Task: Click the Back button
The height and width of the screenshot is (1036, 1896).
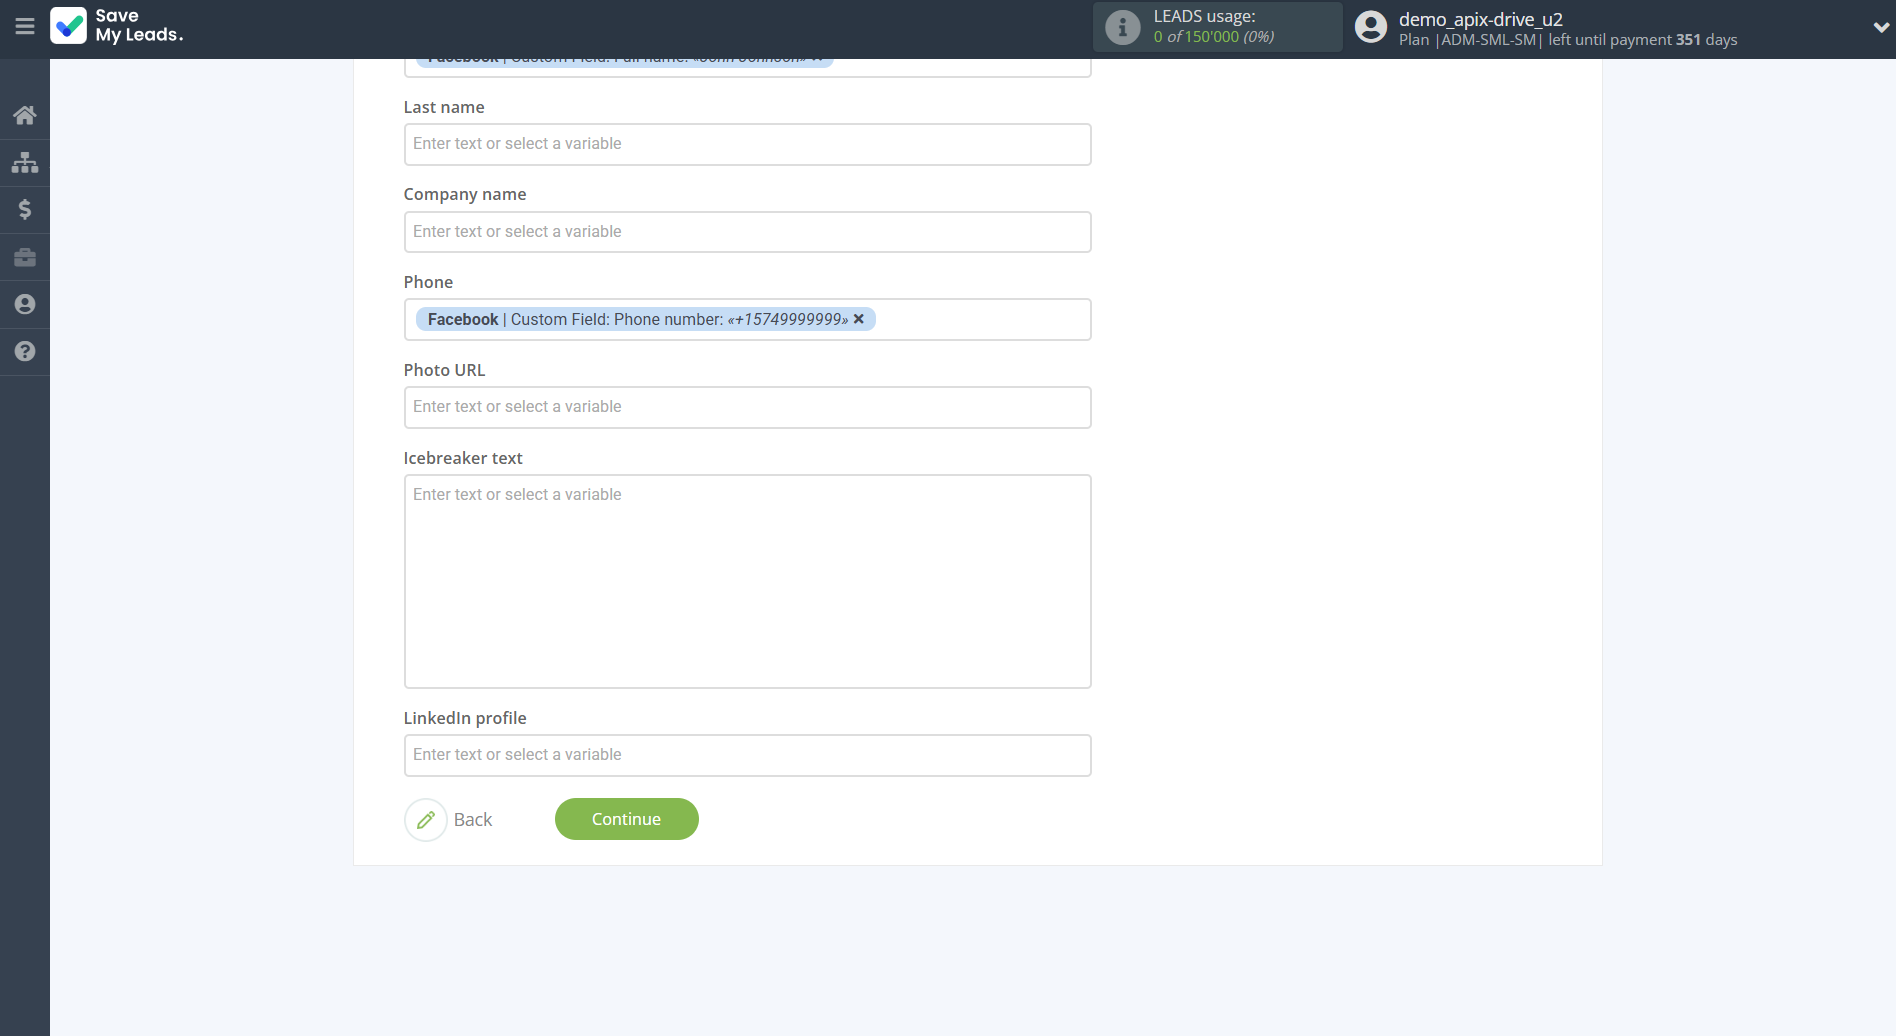Action: pyautogui.click(x=450, y=820)
